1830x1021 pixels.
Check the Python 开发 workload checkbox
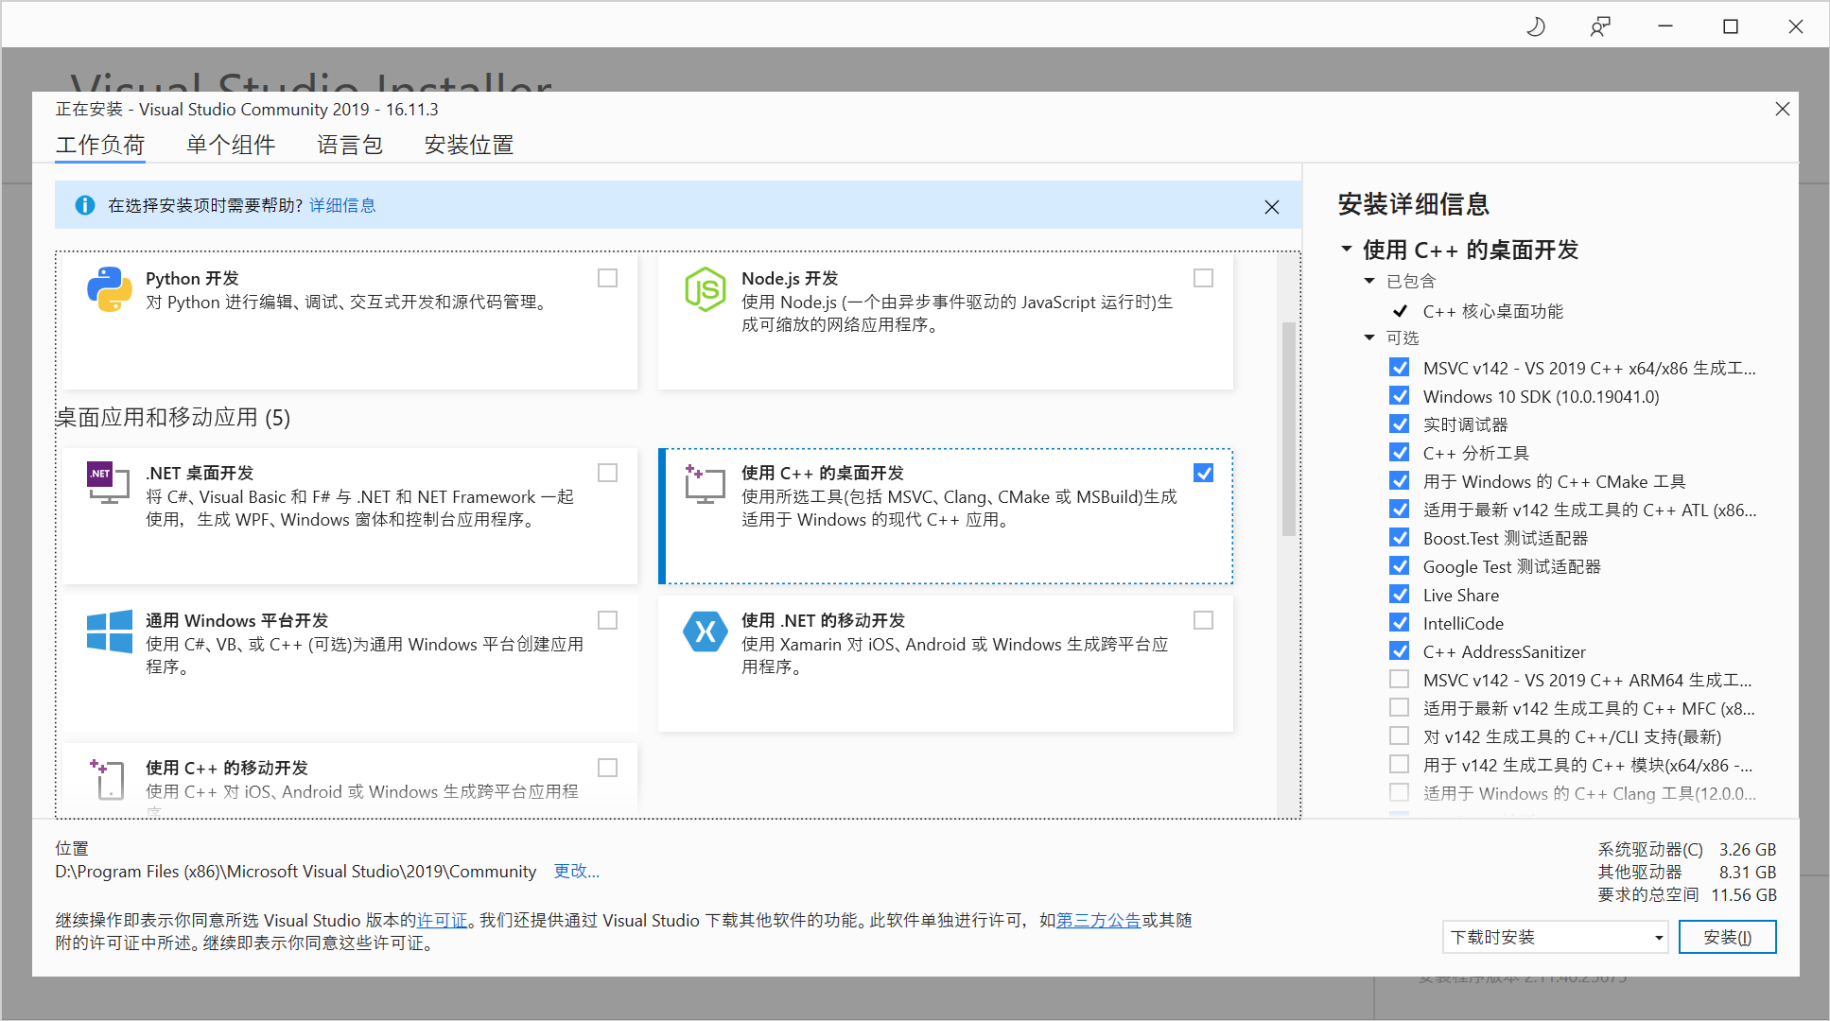click(607, 278)
